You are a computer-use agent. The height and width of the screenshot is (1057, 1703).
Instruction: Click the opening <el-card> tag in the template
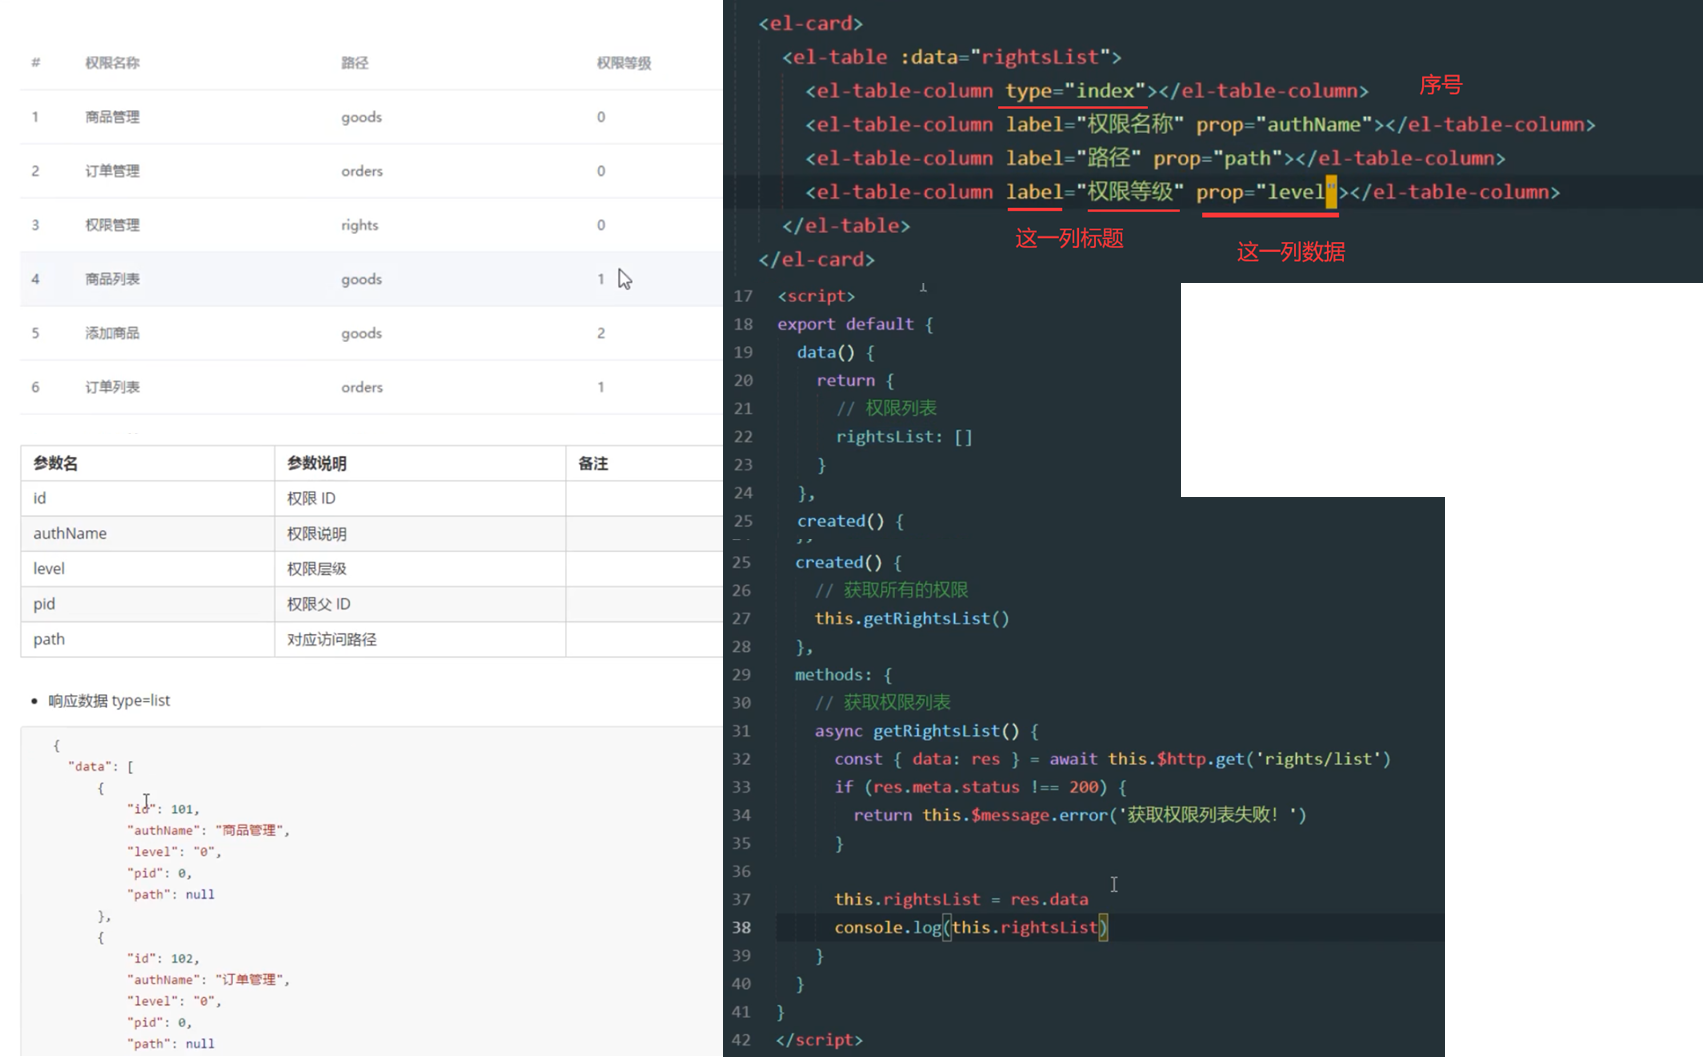tap(810, 23)
